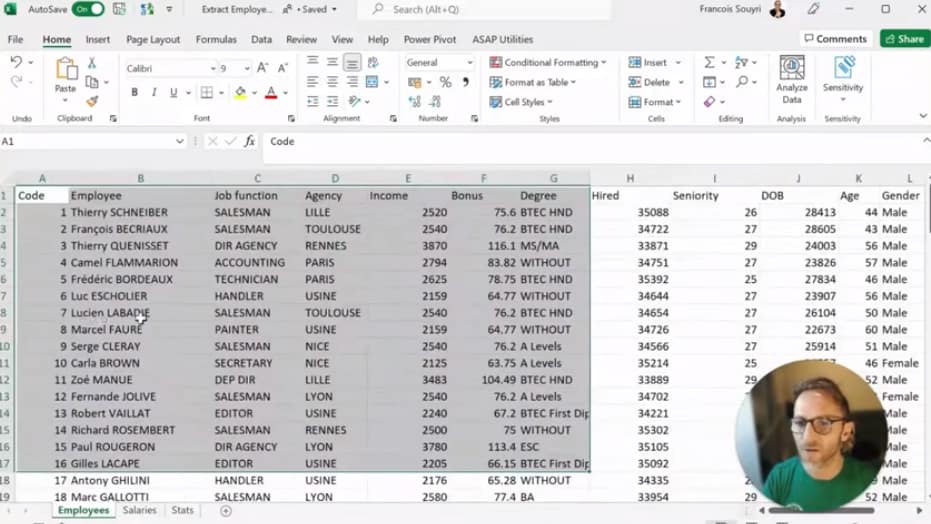This screenshot has height=524, width=931.
Task: Apply the yellow Fill Color swatch
Action: (239, 93)
